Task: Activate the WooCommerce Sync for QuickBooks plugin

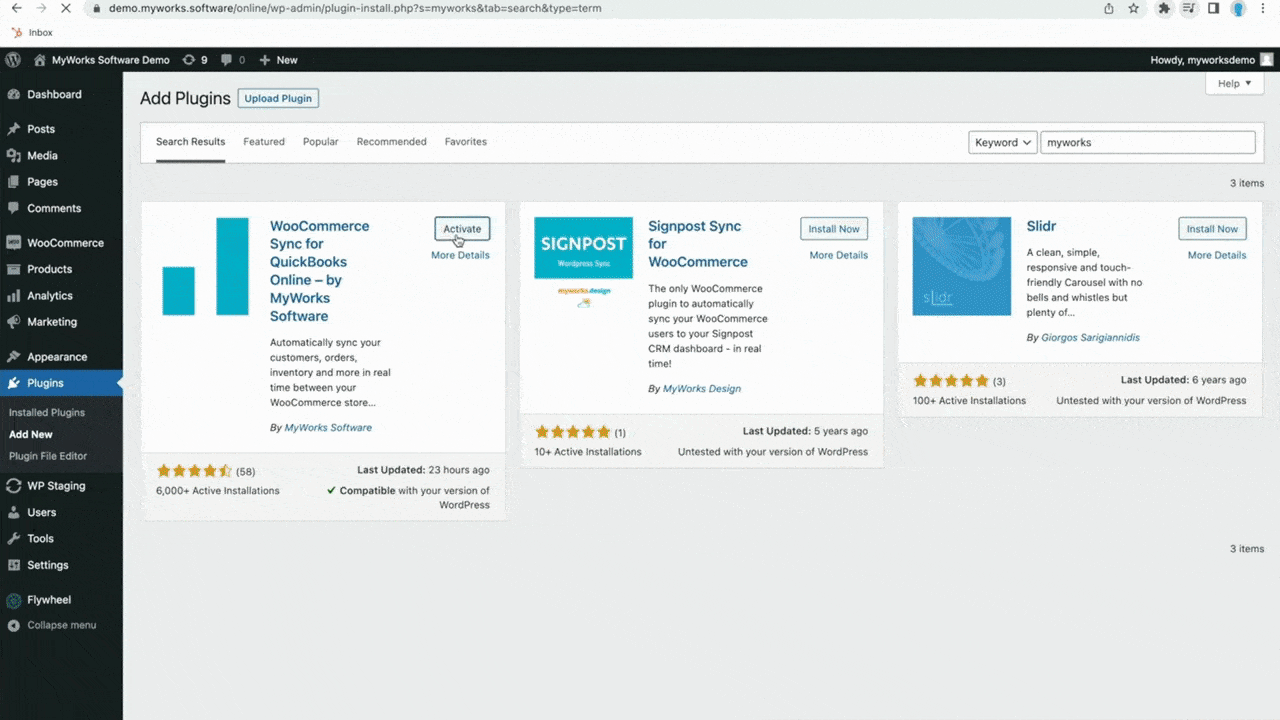Action: tap(462, 229)
